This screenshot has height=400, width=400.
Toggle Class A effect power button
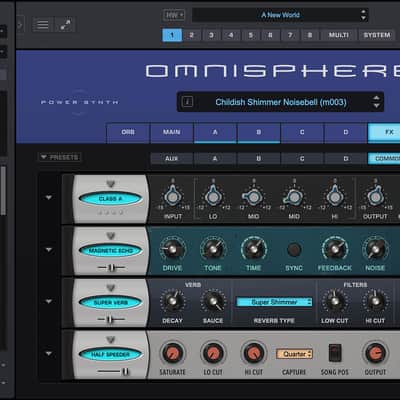click(110, 199)
